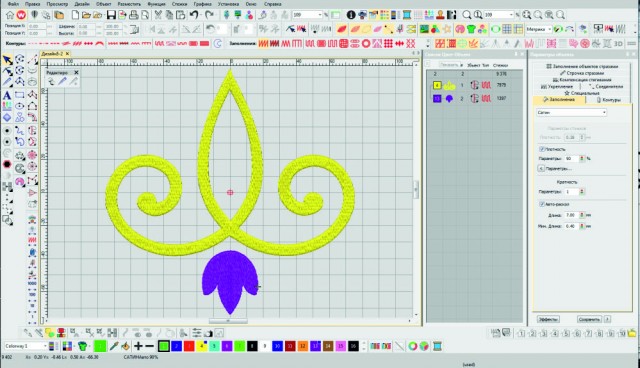Viewport: 640px width, 368px height.
Task: Click the Undo arrow icon
Action: pyautogui.click(x=193, y=15)
